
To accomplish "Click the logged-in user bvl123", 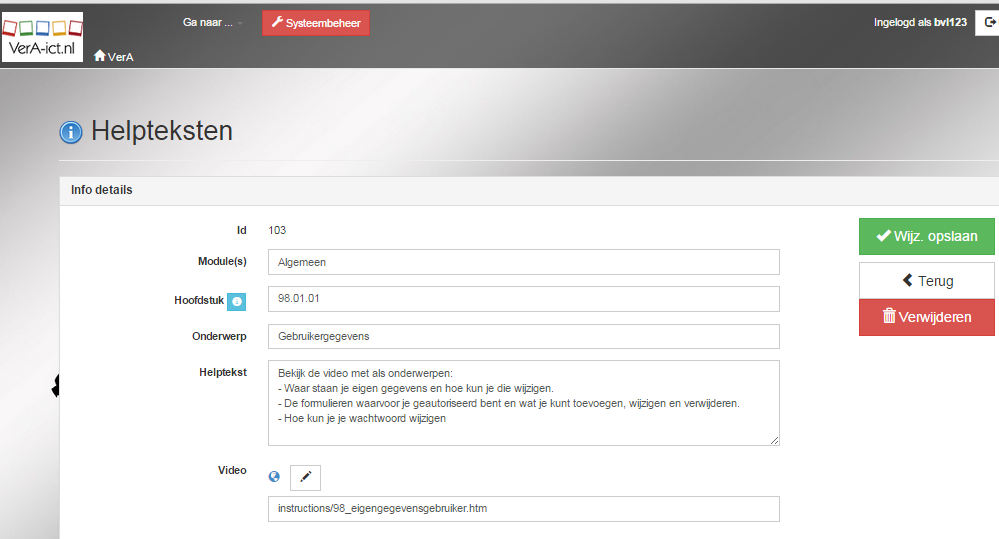I will coord(950,22).
